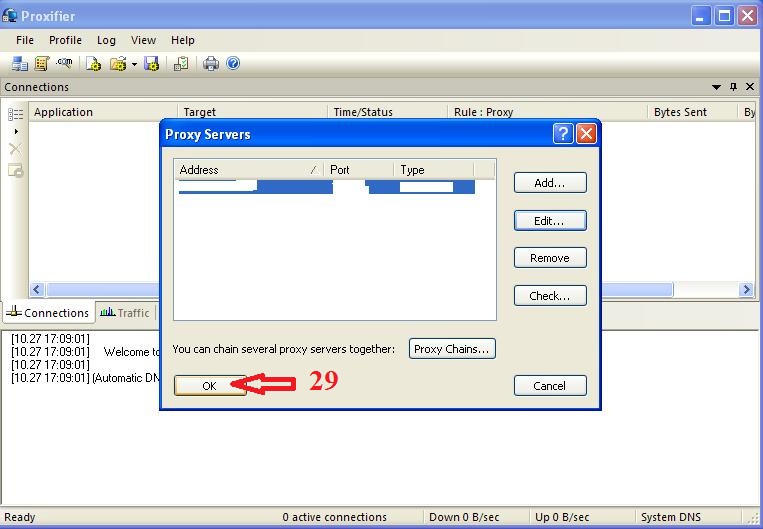Click Proxy Servers dialog help button
This screenshot has width=763, height=529.
pyautogui.click(x=563, y=133)
